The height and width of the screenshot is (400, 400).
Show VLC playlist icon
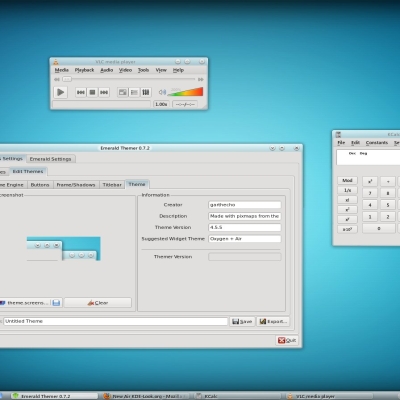134,92
